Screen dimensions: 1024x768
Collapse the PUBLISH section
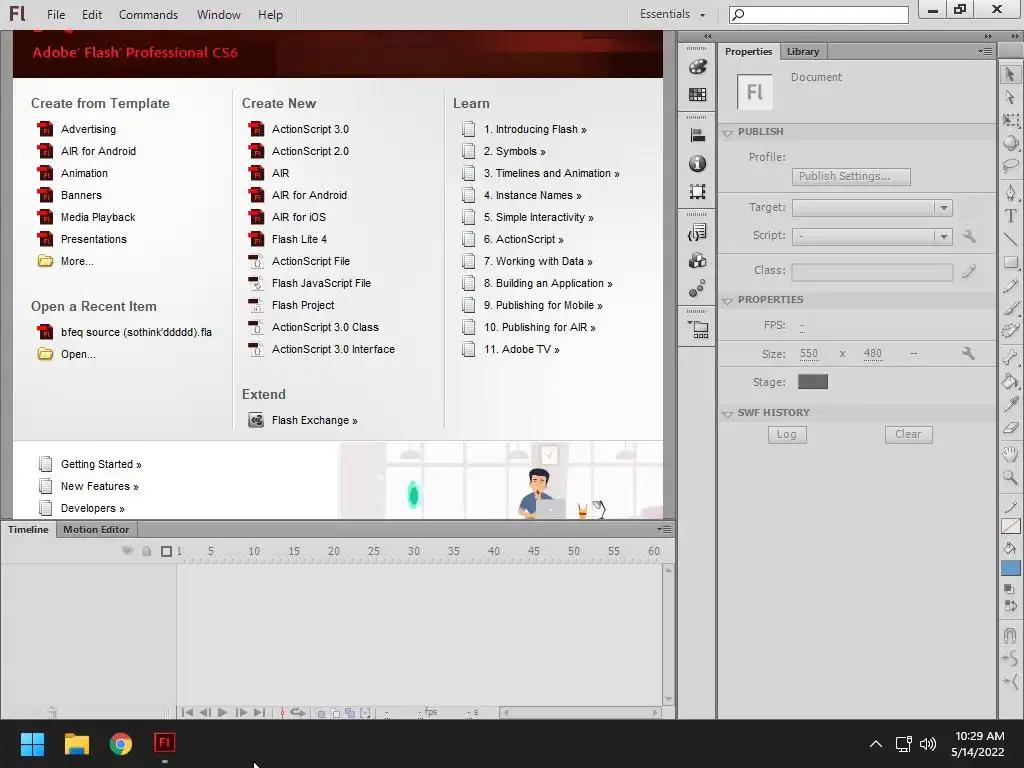pyautogui.click(x=728, y=133)
